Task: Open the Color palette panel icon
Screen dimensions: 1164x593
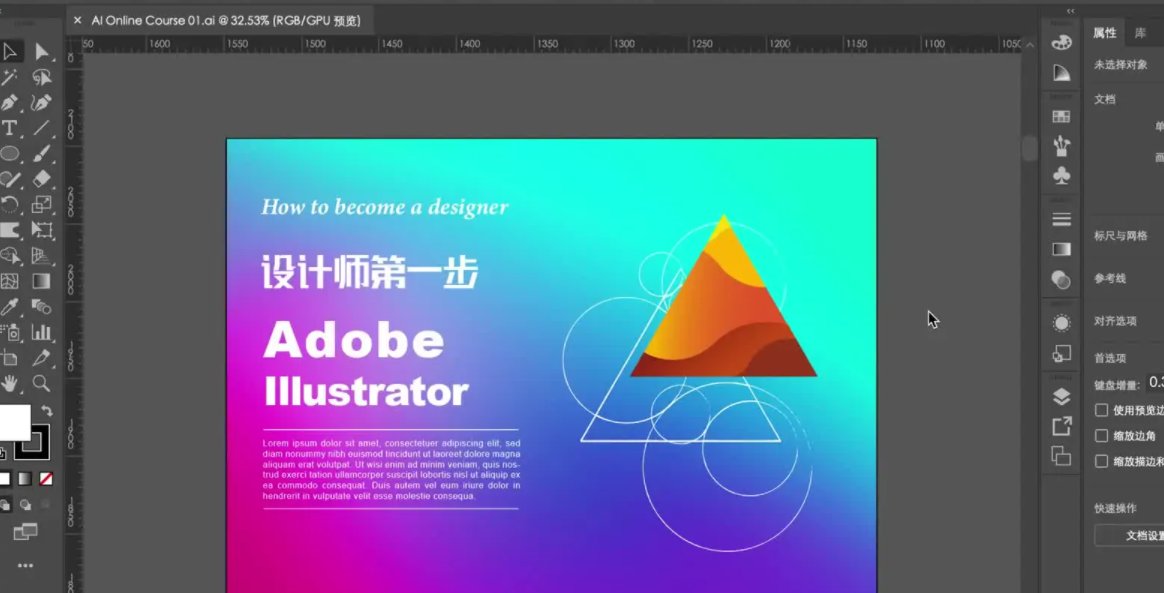Action: tap(1062, 42)
